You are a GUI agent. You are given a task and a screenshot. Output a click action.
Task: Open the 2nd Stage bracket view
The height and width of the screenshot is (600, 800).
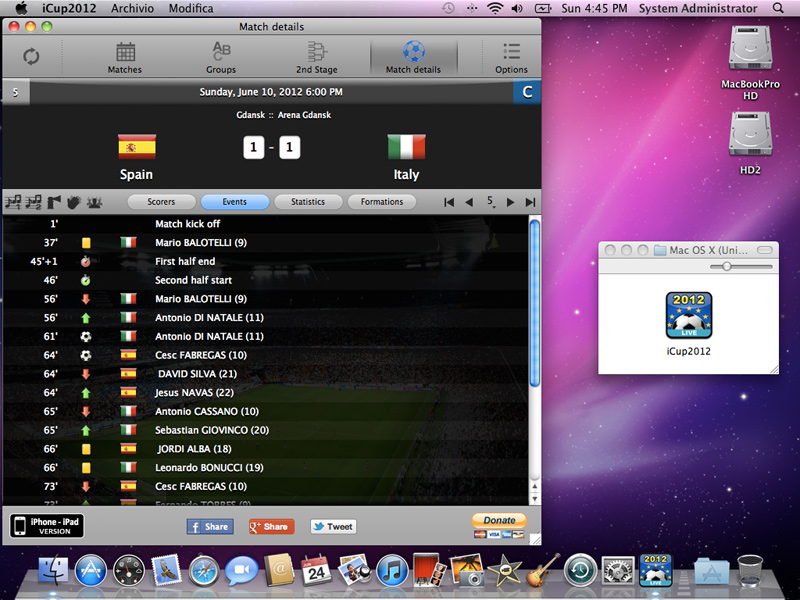(317, 58)
